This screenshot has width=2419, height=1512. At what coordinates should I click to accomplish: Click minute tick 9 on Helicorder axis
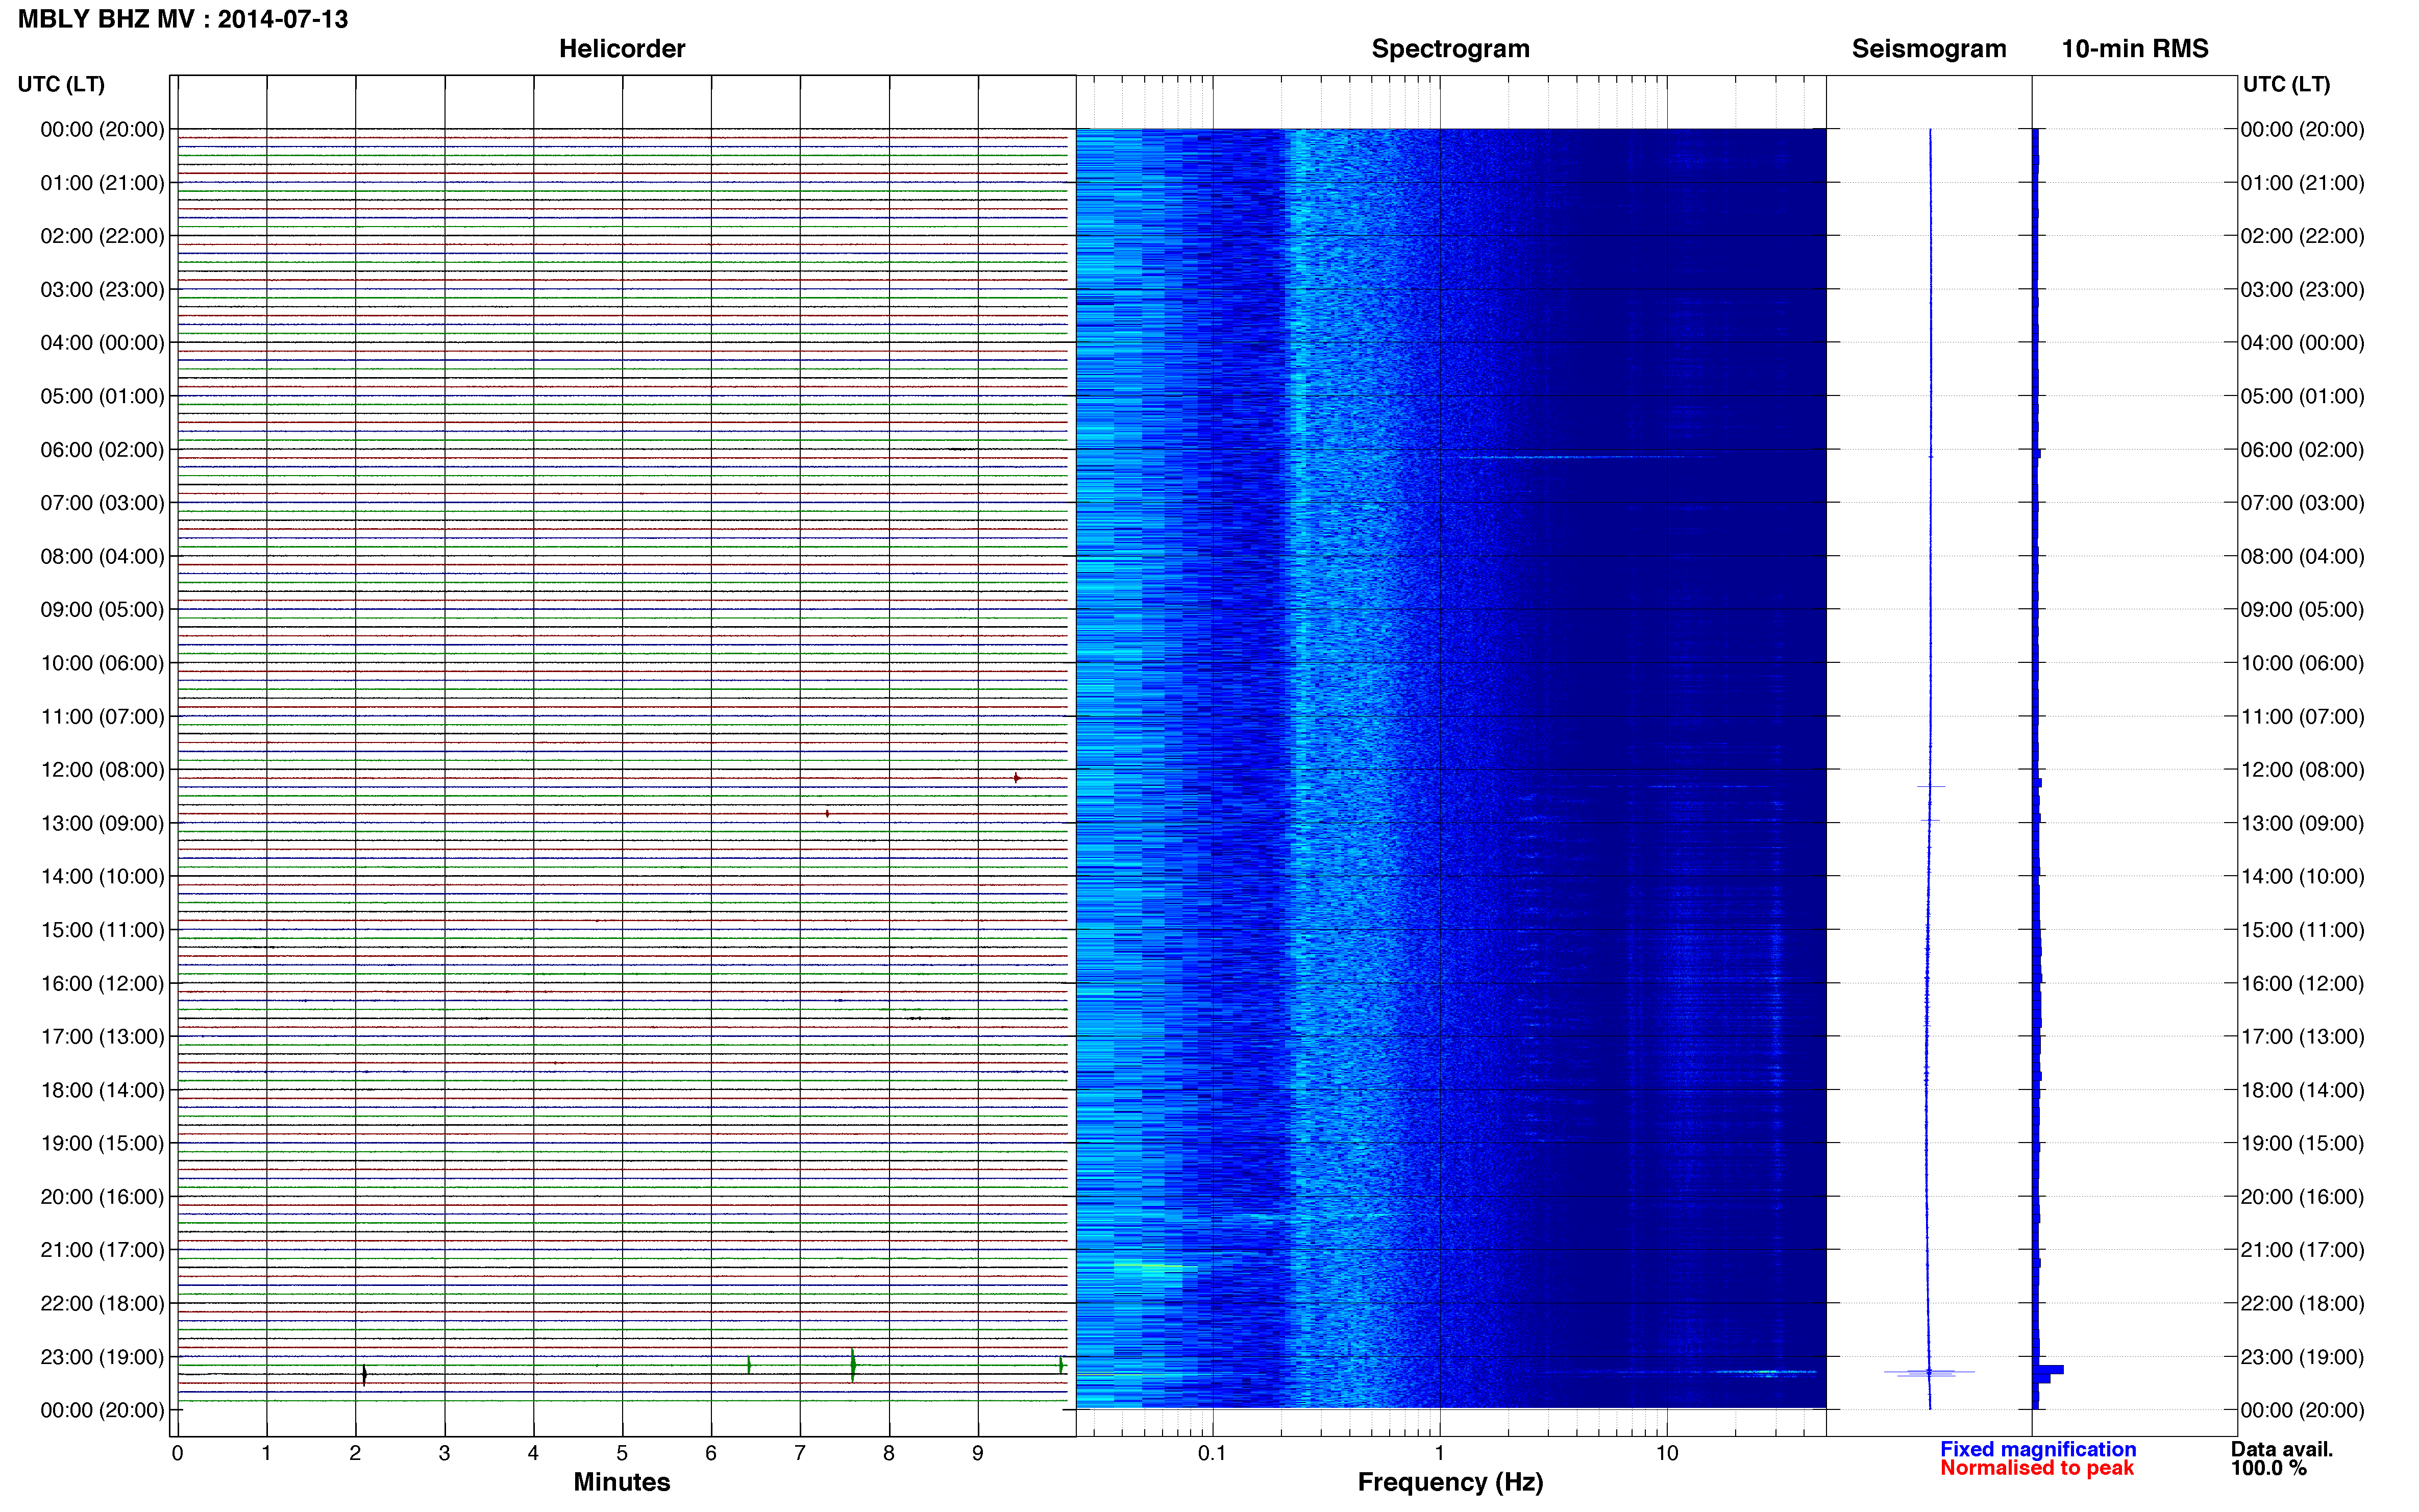pos(977,1453)
